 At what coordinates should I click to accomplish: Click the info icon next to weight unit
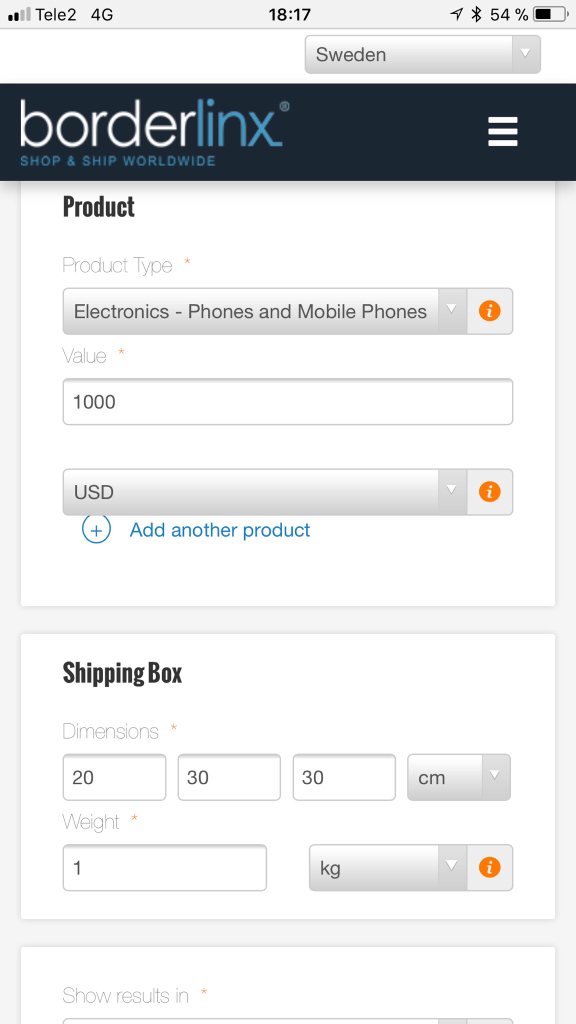489,867
